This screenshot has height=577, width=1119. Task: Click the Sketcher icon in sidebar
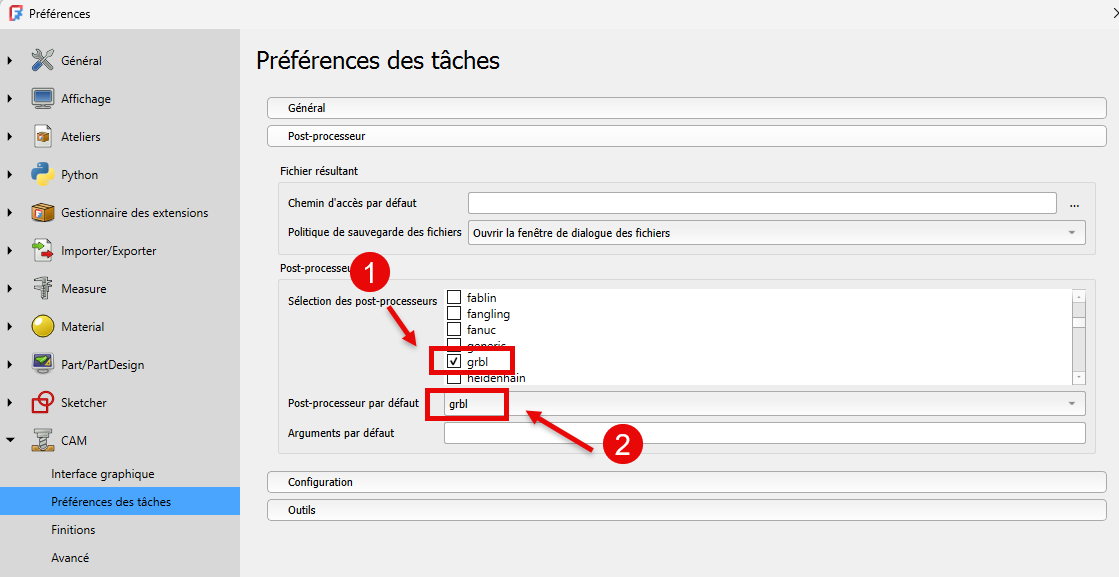coord(42,402)
